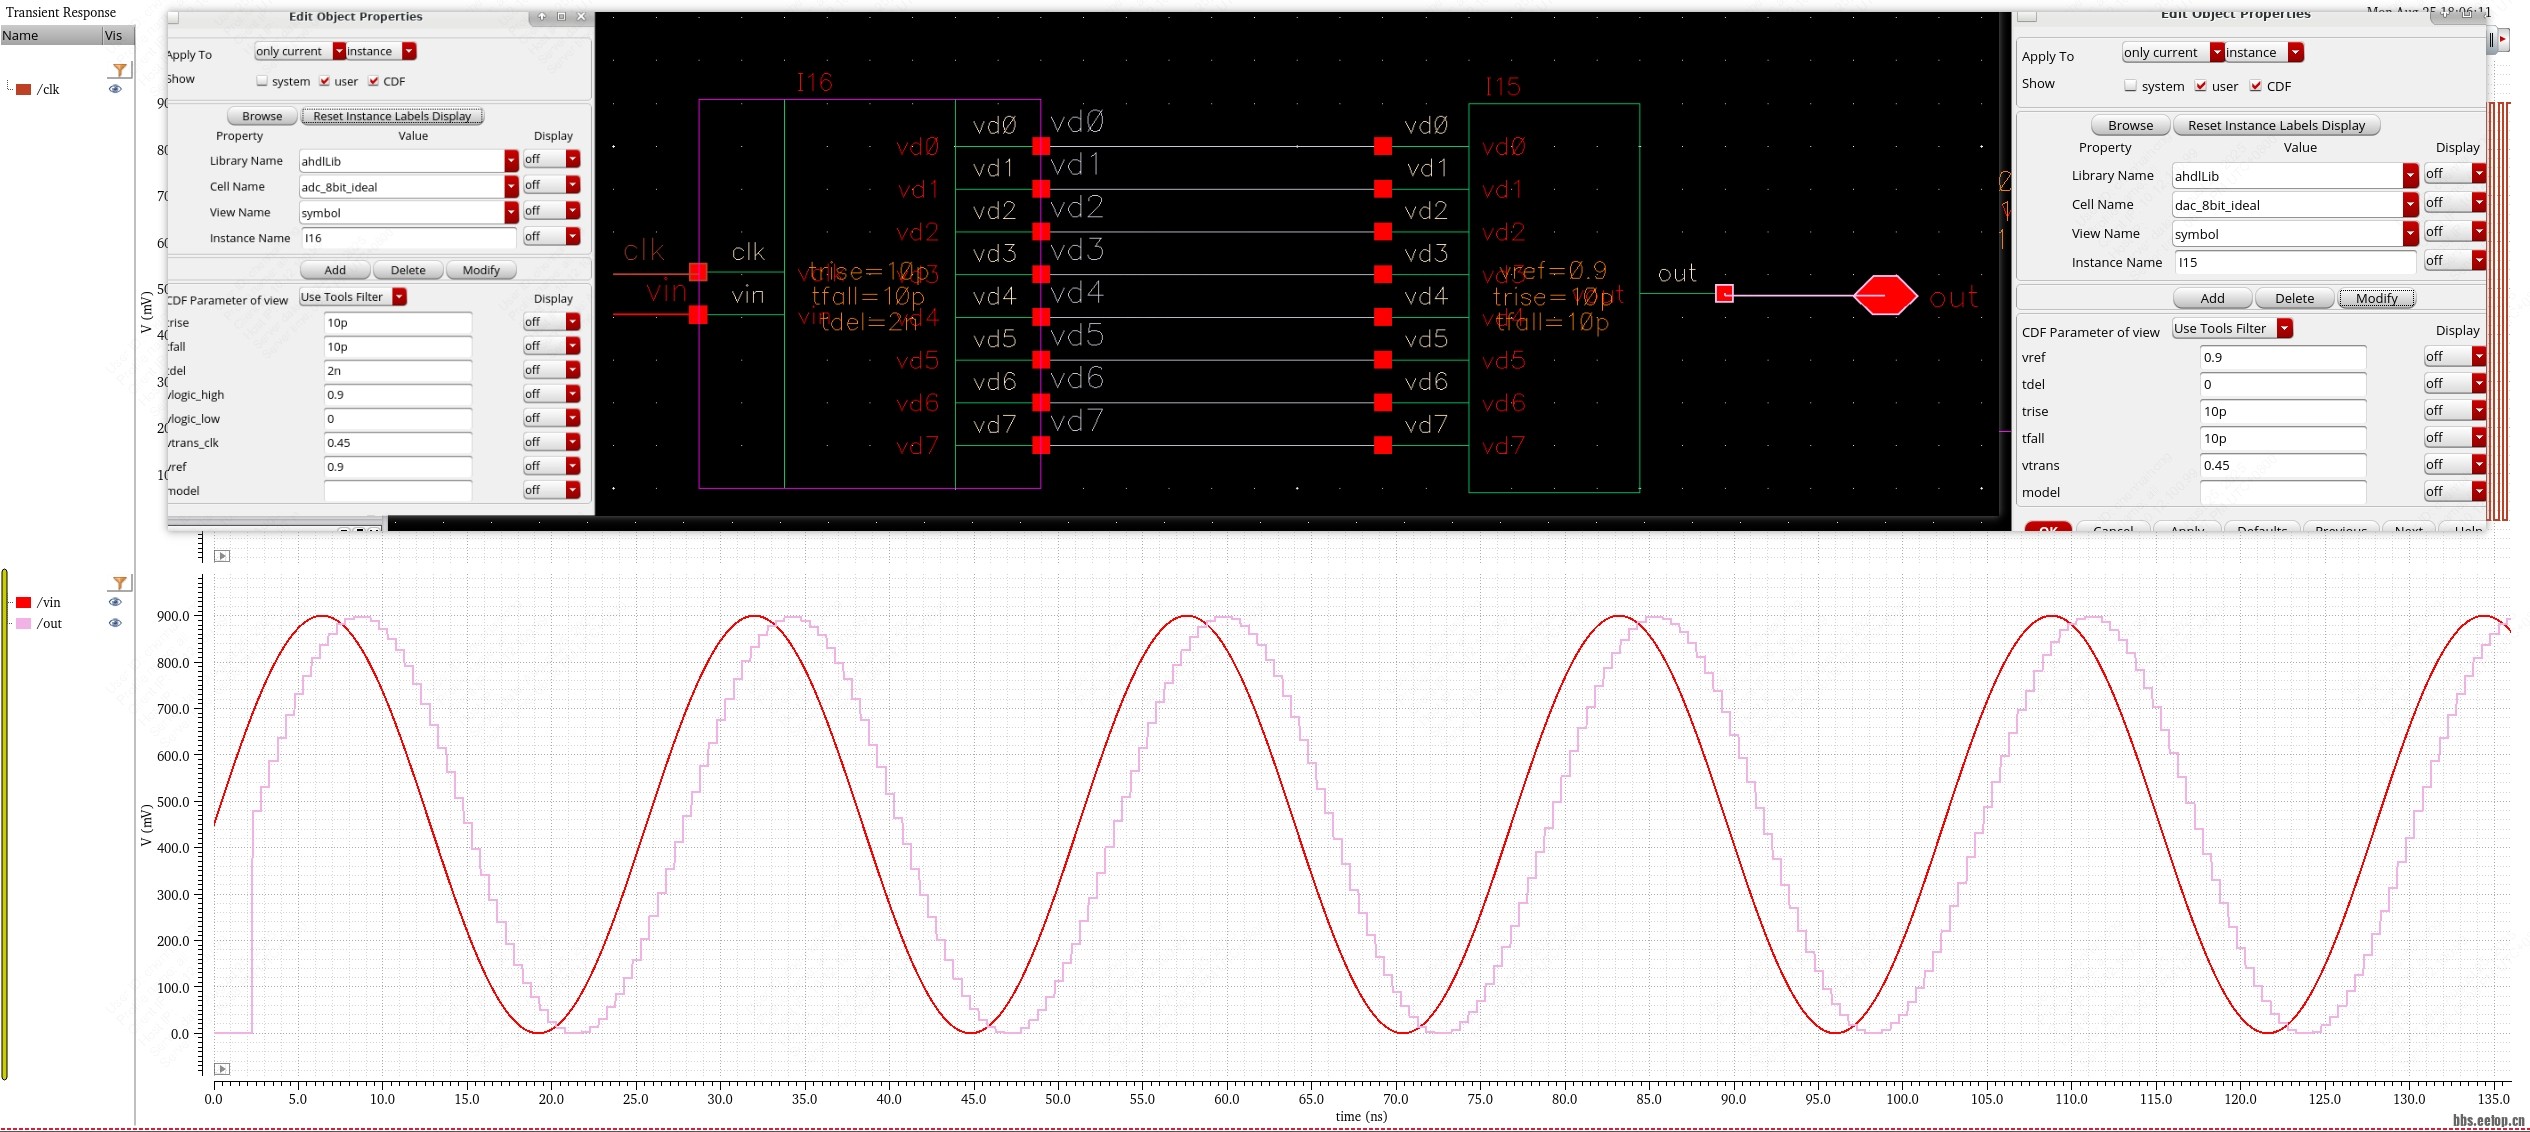This screenshot has height=1132, width=2530.
Task: Click tdel value field '2n' in left dialog
Action: point(398,370)
